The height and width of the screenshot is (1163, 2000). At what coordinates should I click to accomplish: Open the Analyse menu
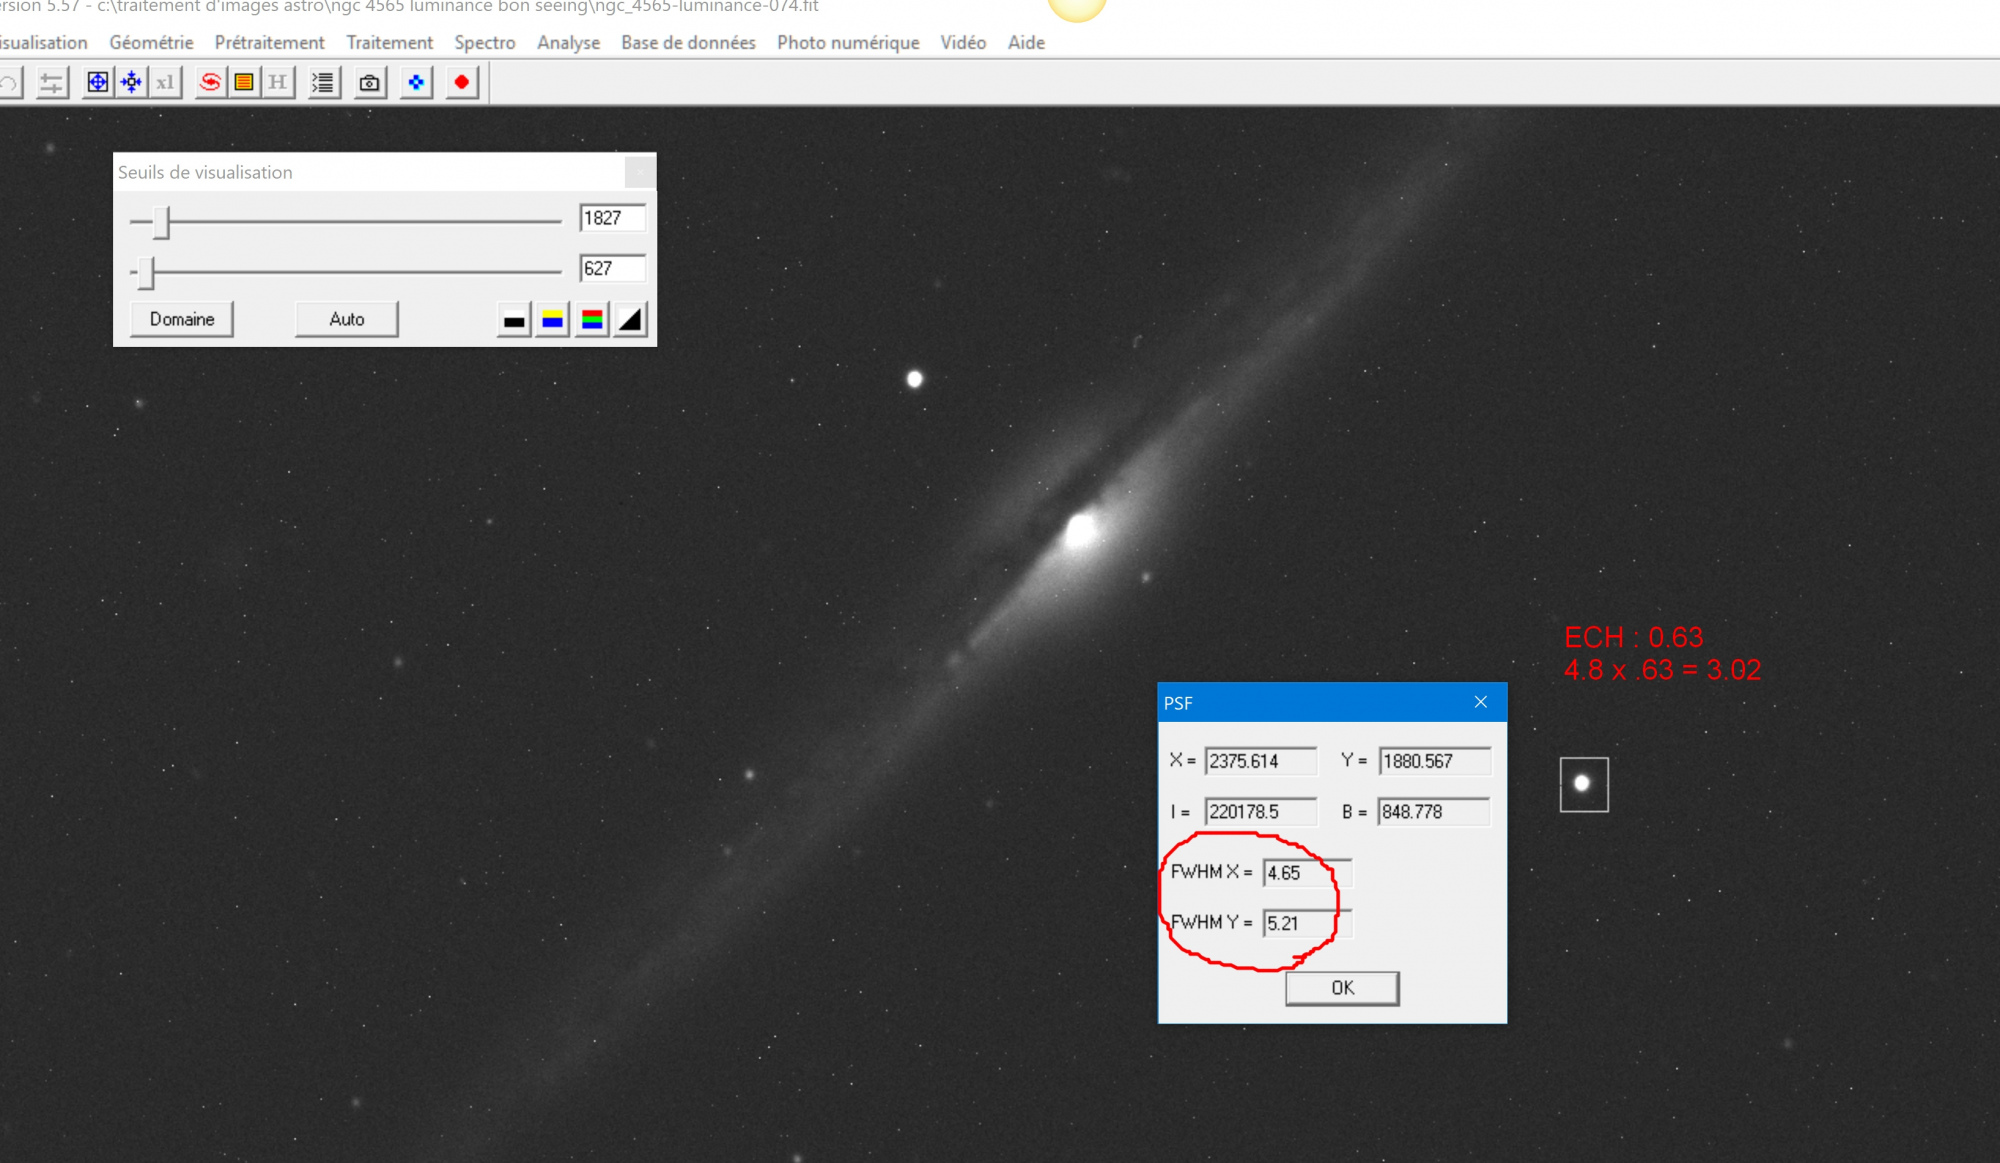(568, 43)
